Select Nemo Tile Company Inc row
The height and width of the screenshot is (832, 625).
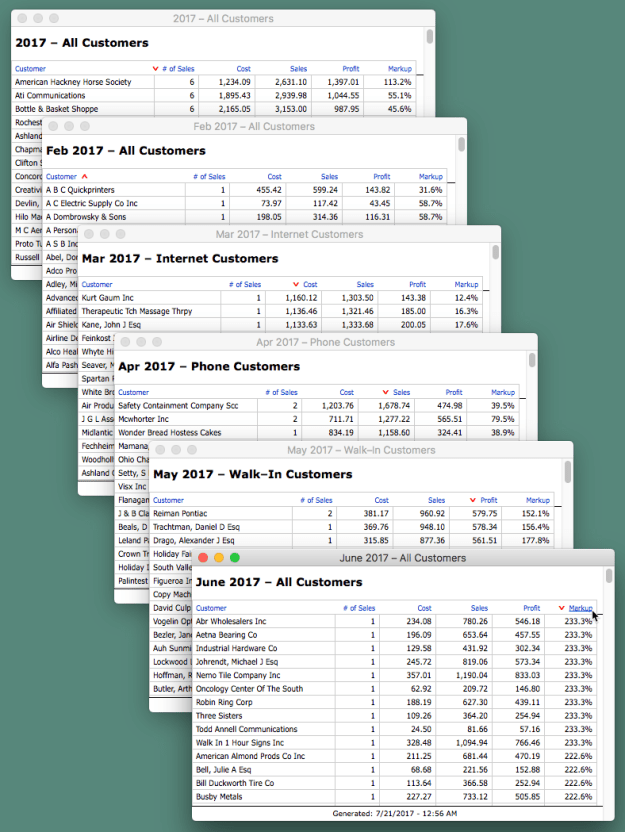[x=395, y=675]
